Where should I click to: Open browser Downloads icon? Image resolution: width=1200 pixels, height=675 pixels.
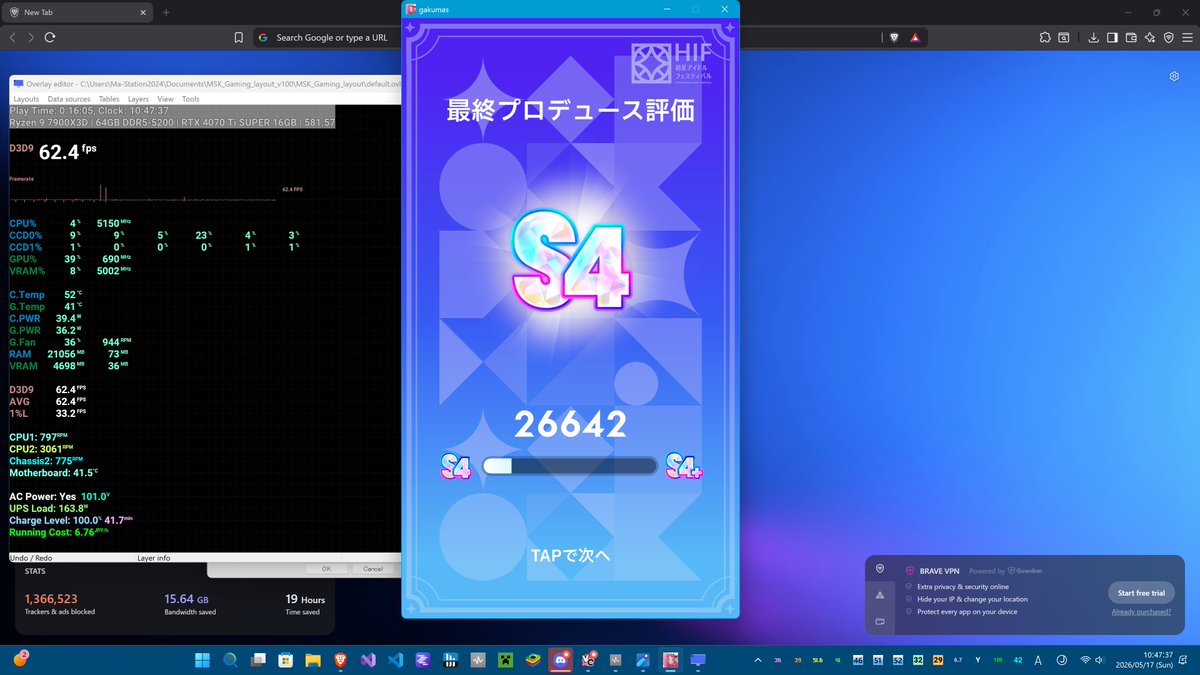click(x=1094, y=37)
